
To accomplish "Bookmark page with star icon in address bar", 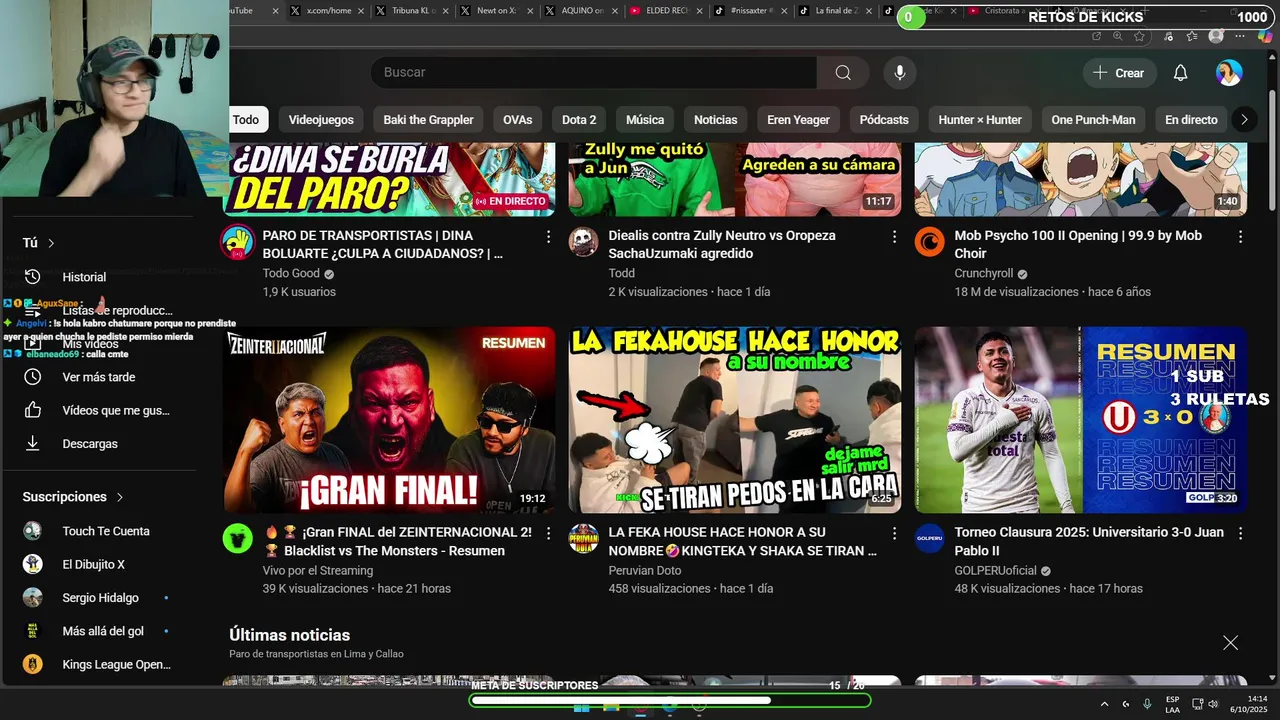I will 1141,36.
